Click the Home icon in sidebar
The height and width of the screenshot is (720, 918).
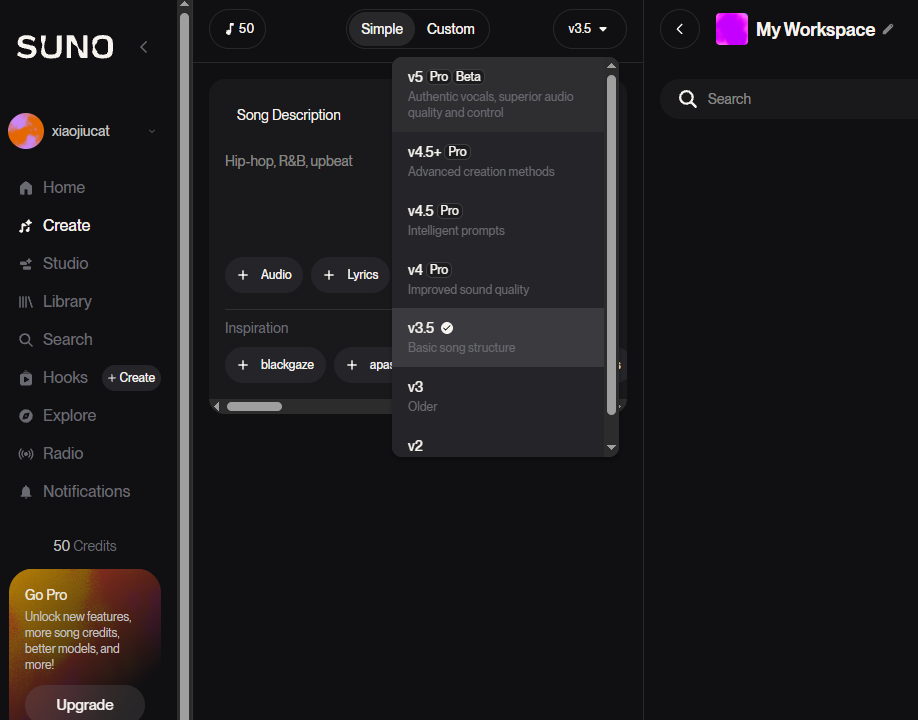[26, 188]
